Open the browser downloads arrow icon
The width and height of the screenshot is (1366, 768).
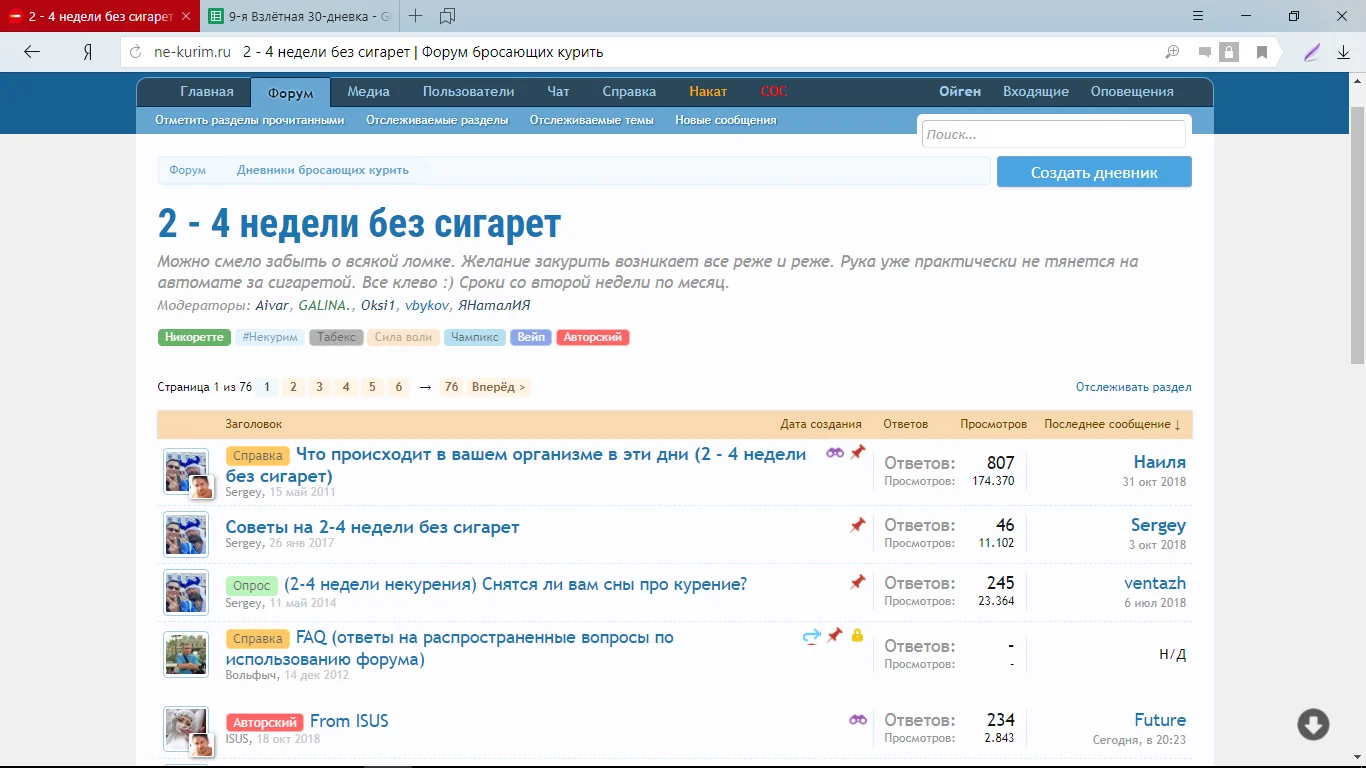point(1343,53)
